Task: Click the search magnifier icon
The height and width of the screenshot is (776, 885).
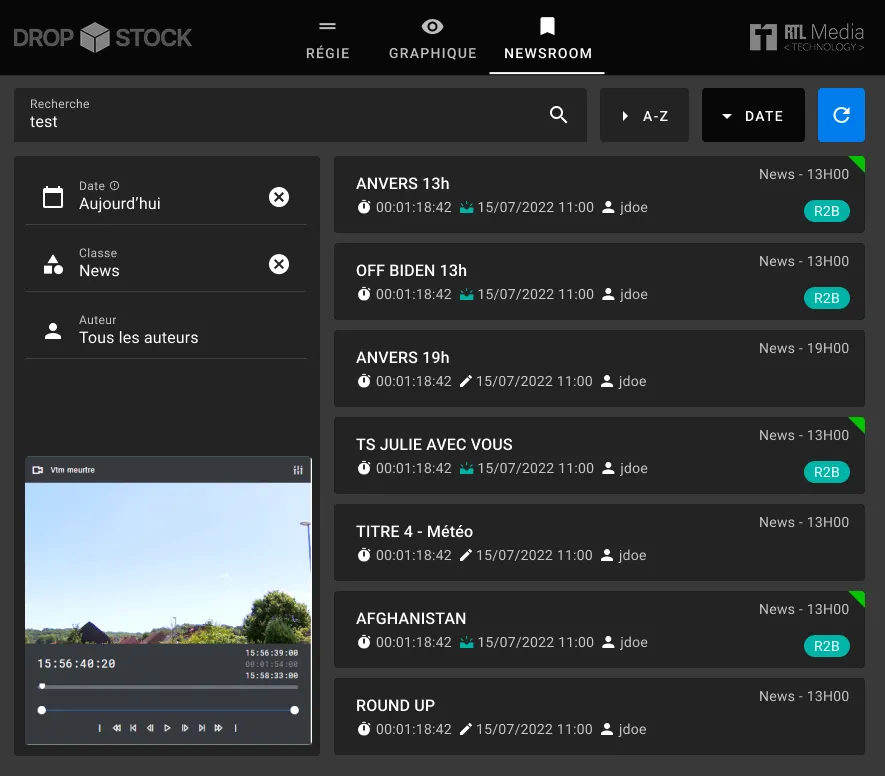Action: point(559,115)
